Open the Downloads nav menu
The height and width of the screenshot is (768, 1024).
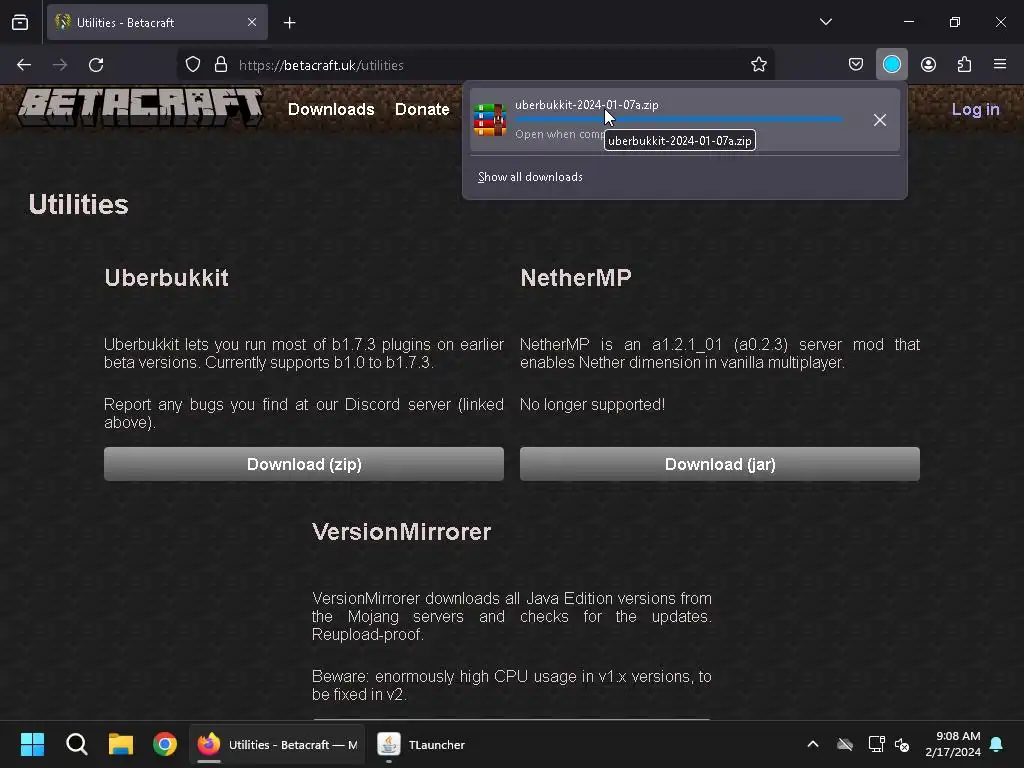331,109
